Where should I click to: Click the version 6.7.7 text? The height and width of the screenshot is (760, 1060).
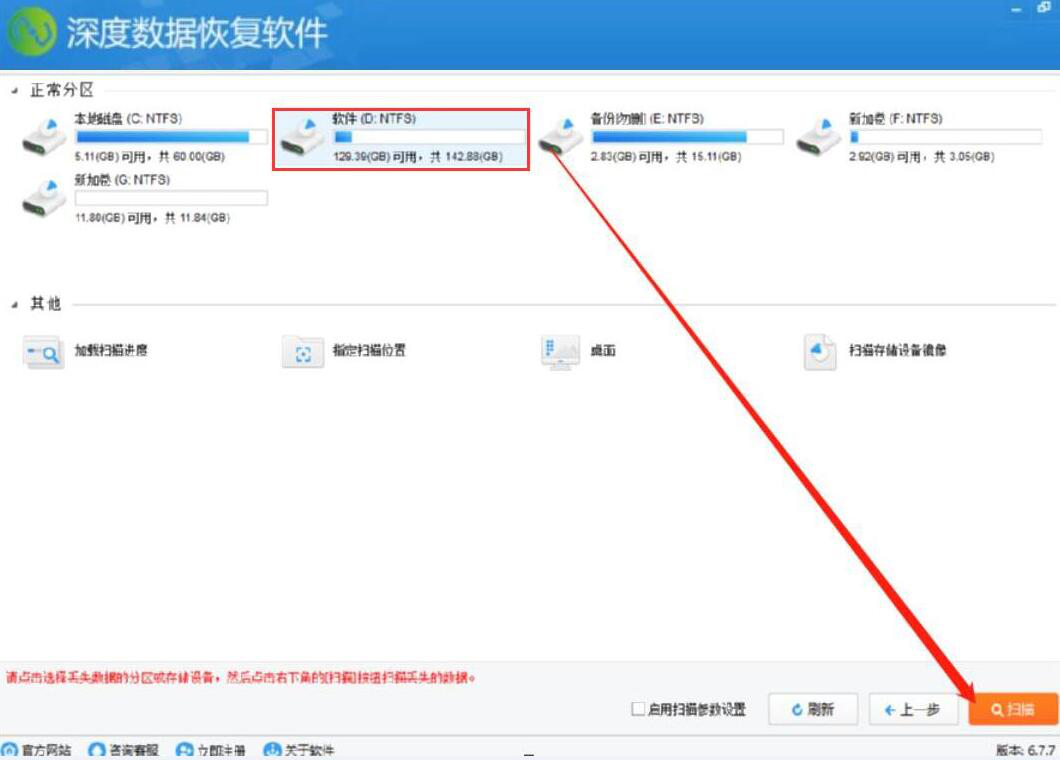pos(1025,750)
